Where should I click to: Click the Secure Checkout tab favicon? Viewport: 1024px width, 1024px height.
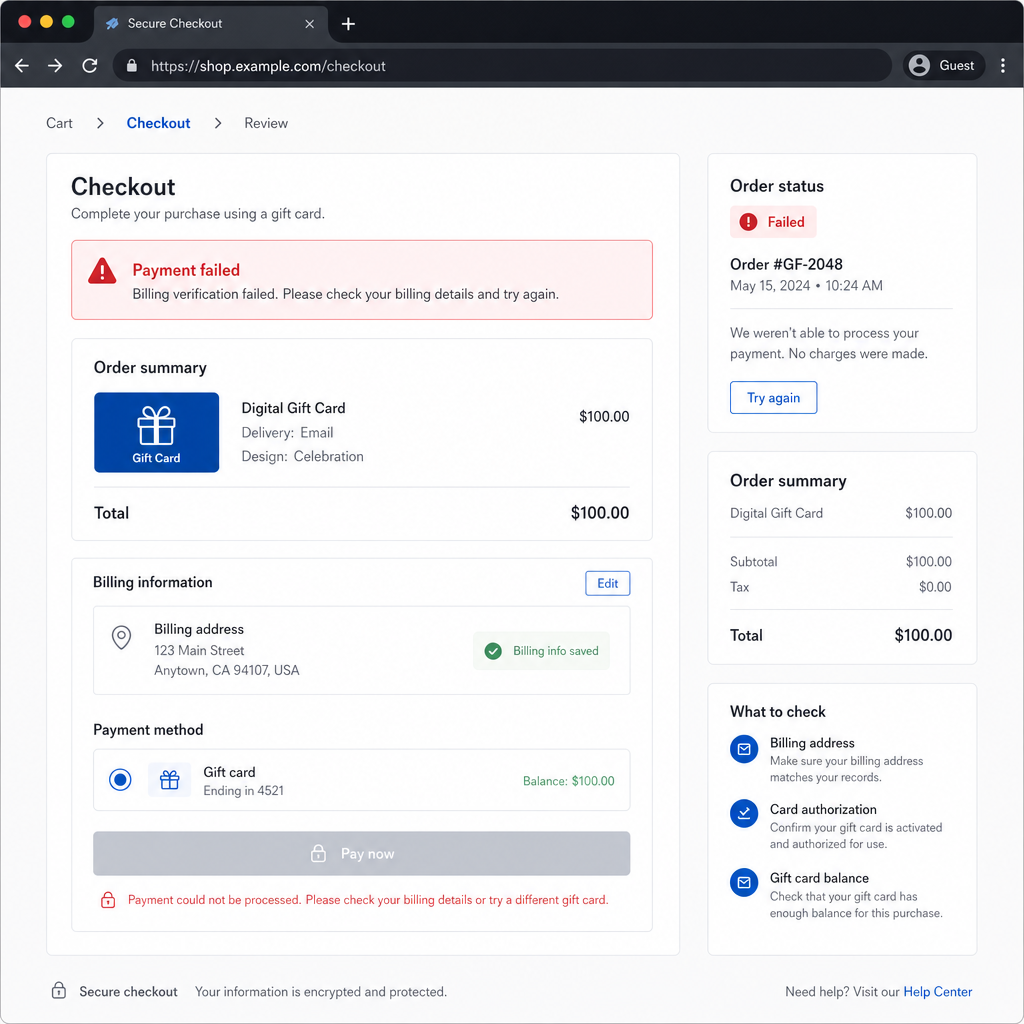point(112,24)
